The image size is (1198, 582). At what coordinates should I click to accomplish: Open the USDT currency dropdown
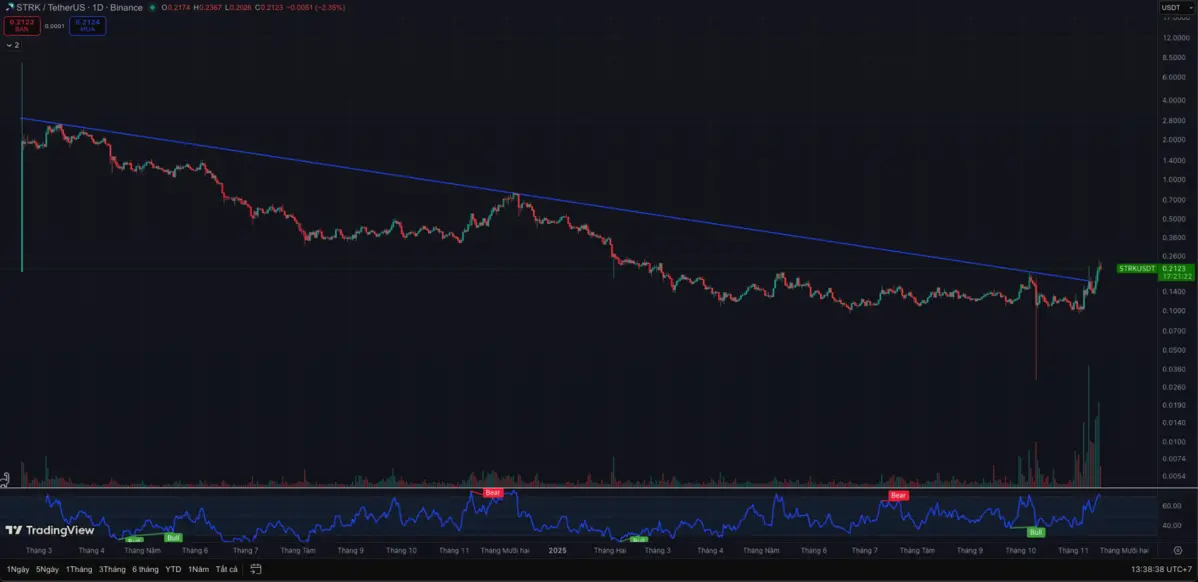pos(1175,8)
